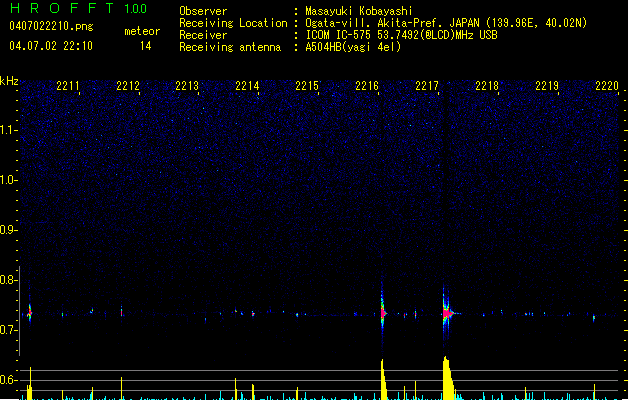Click the kHz axis unit label
The width and height of the screenshot is (629, 400).
click(9, 81)
